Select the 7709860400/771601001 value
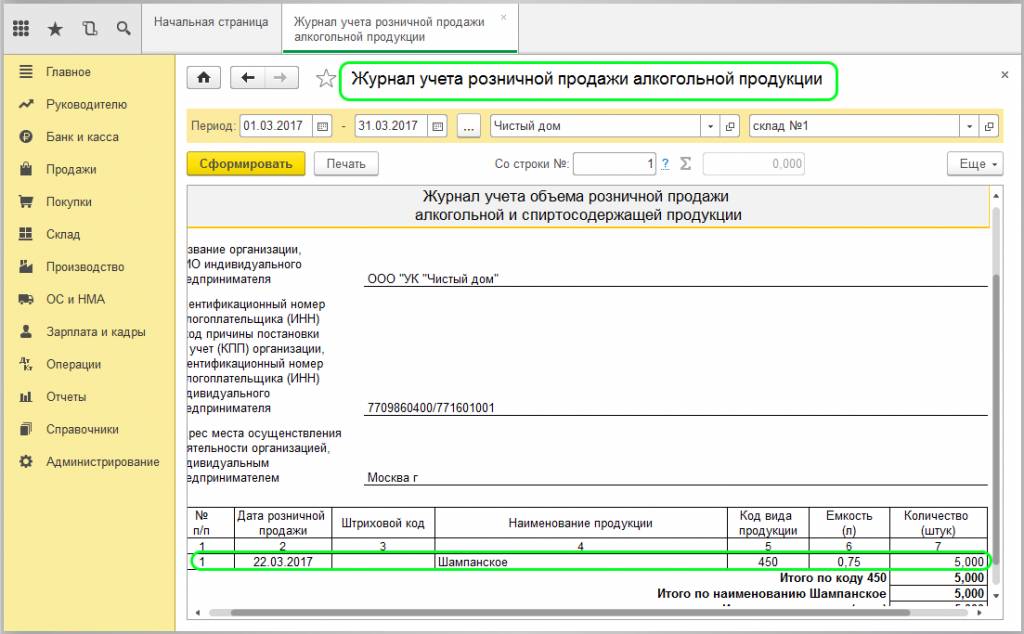This screenshot has width=1024, height=634. [431, 408]
